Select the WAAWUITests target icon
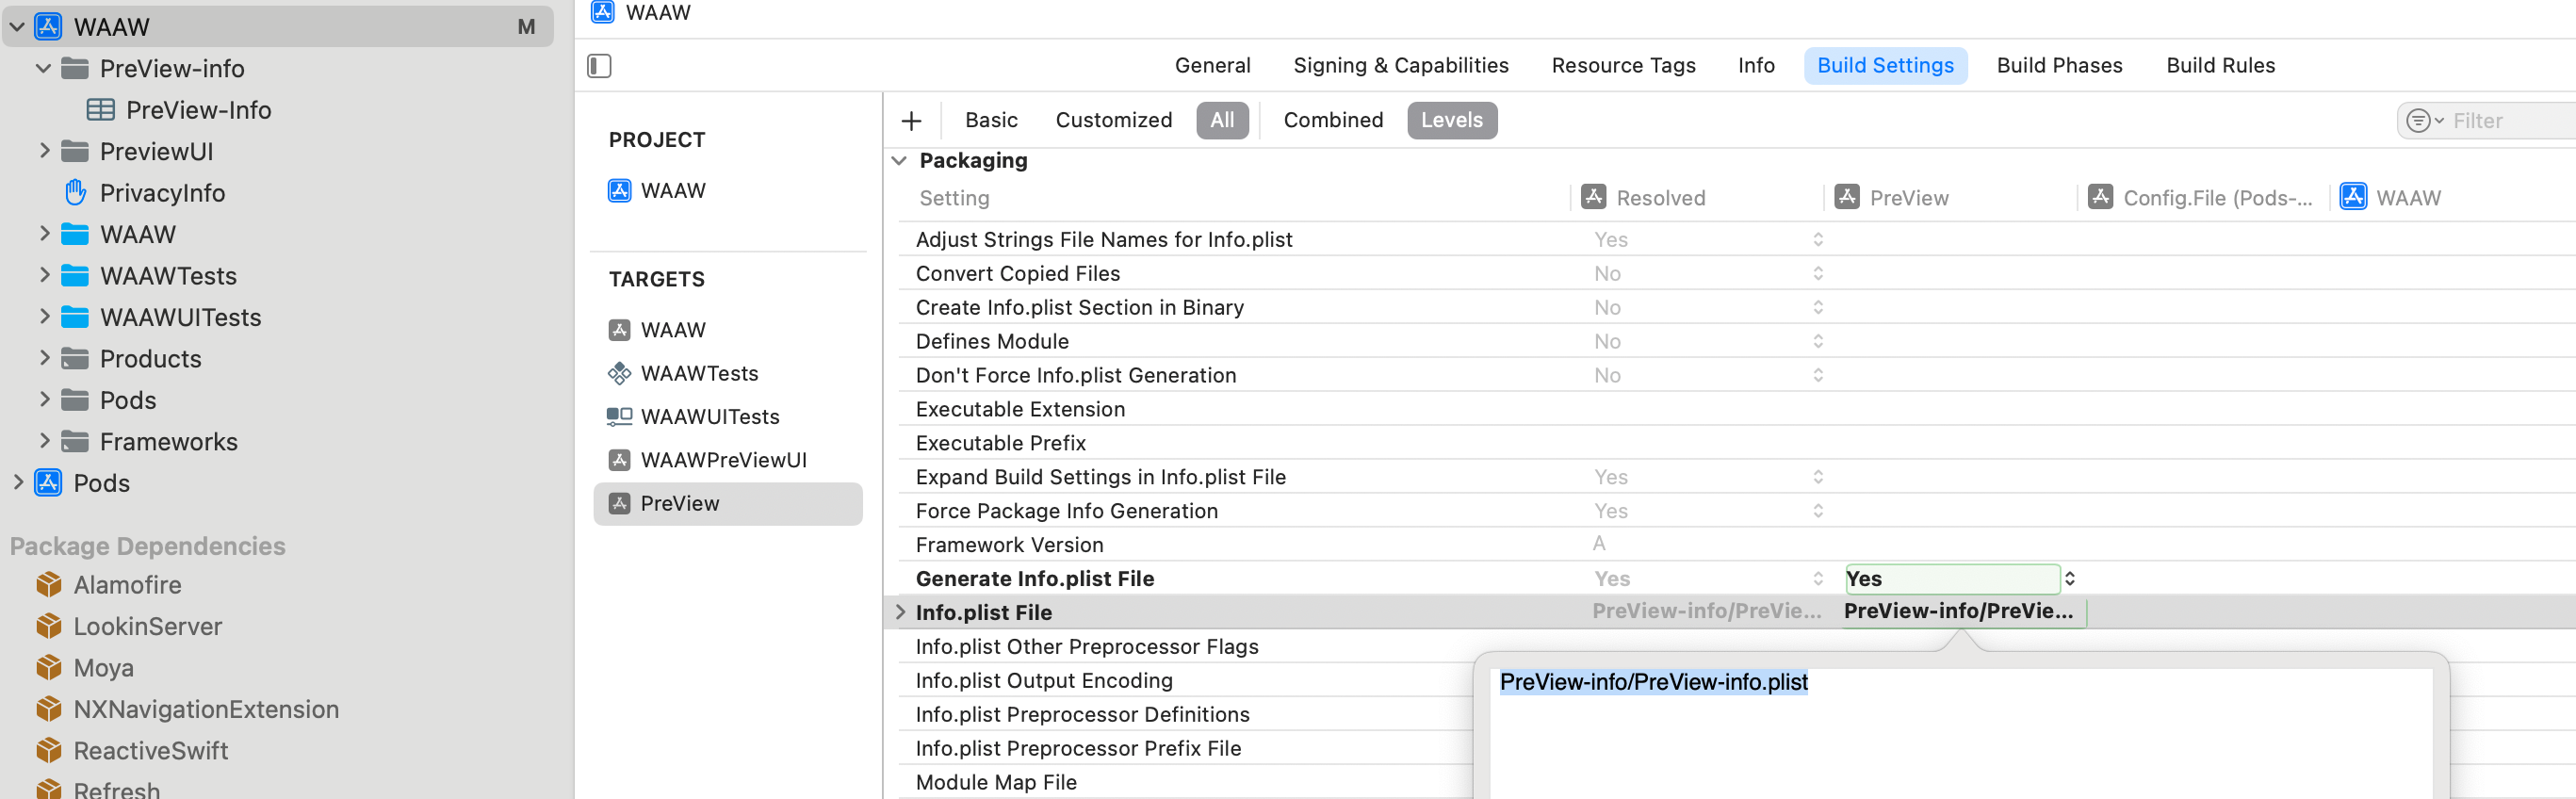This screenshot has width=2576, height=799. pyautogui.click(x=620, y=417)
